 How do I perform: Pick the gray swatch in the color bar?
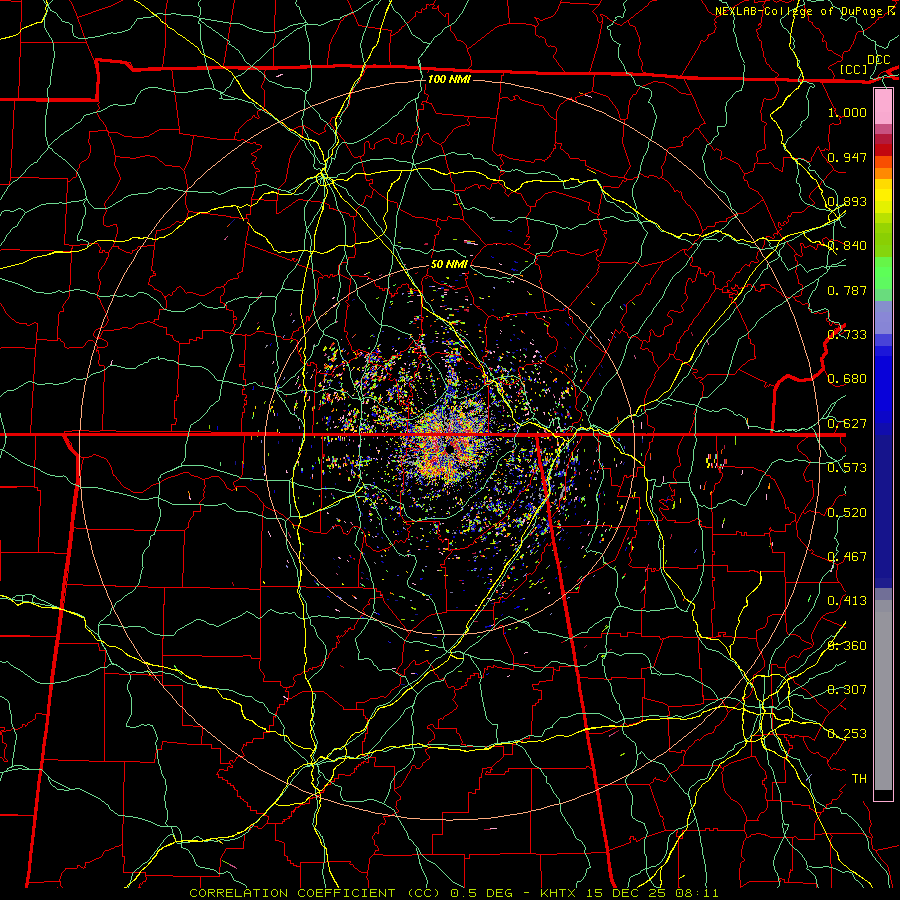pos(883,695)
